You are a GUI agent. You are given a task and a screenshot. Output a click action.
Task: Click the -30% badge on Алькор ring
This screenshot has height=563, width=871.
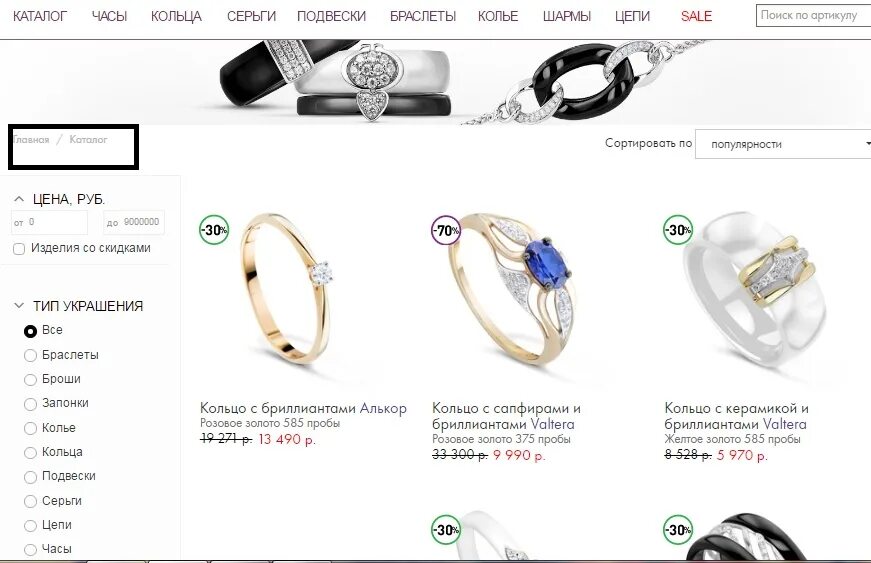(214, 229)
